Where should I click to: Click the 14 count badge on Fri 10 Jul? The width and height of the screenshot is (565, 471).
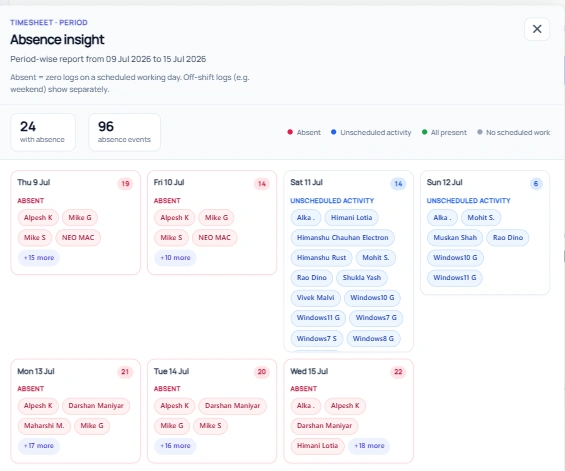(x=262, y=184)
